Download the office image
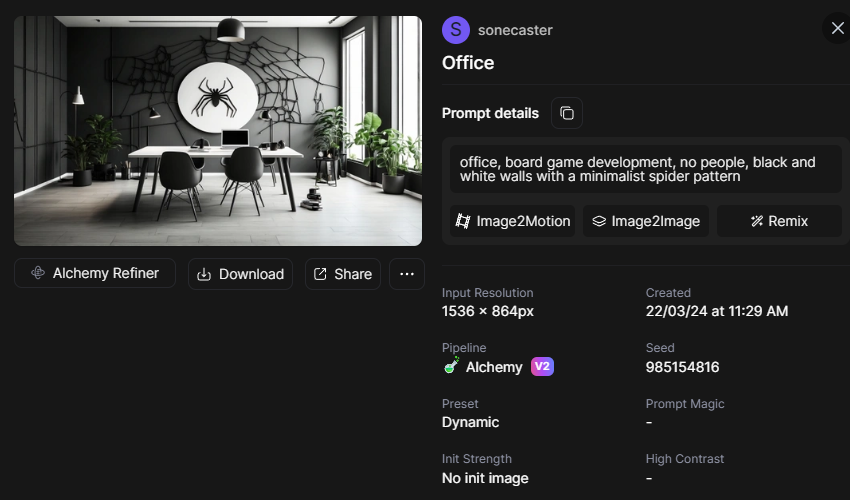The image size is (850, 500). [x=240, y=274]
